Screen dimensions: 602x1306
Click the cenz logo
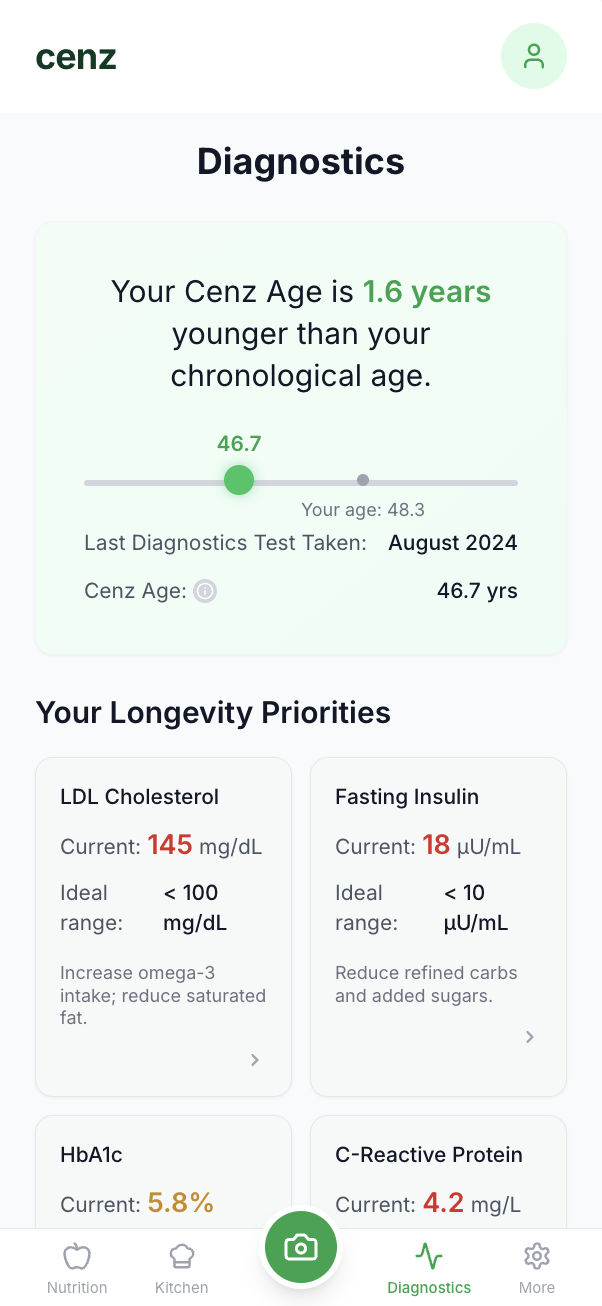(x=75, y=56)
